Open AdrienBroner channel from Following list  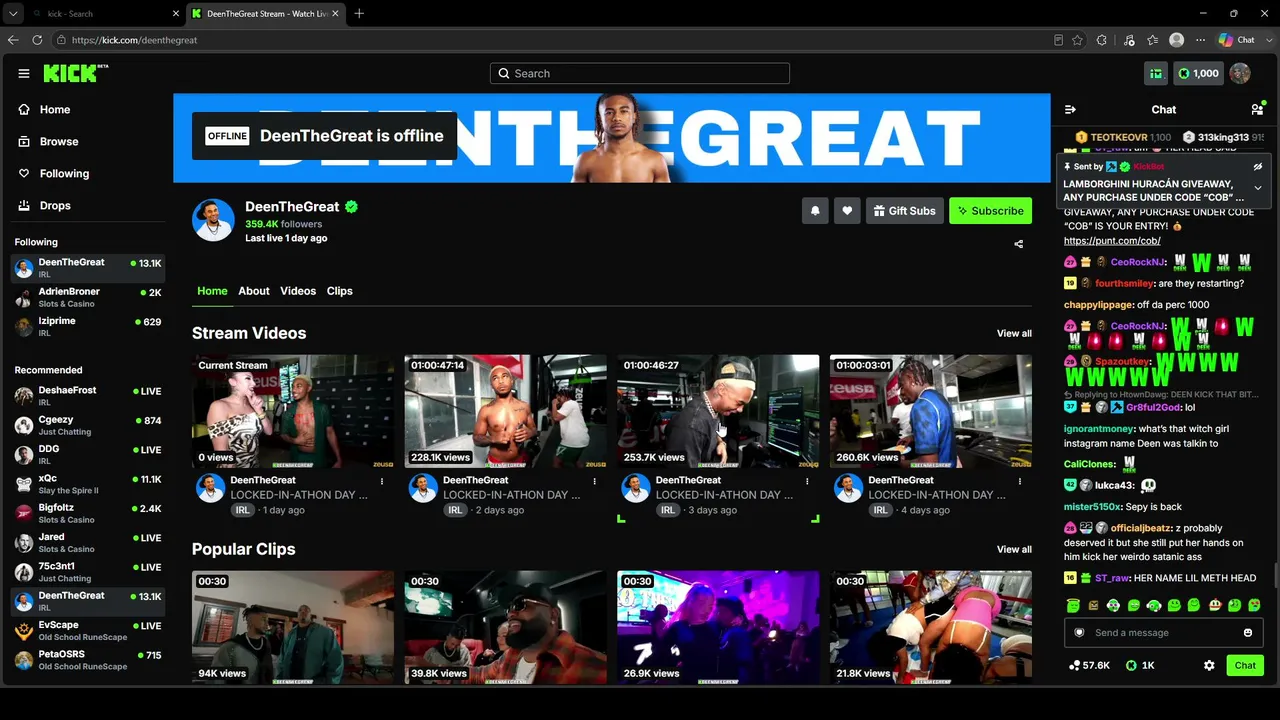(87, 298)
